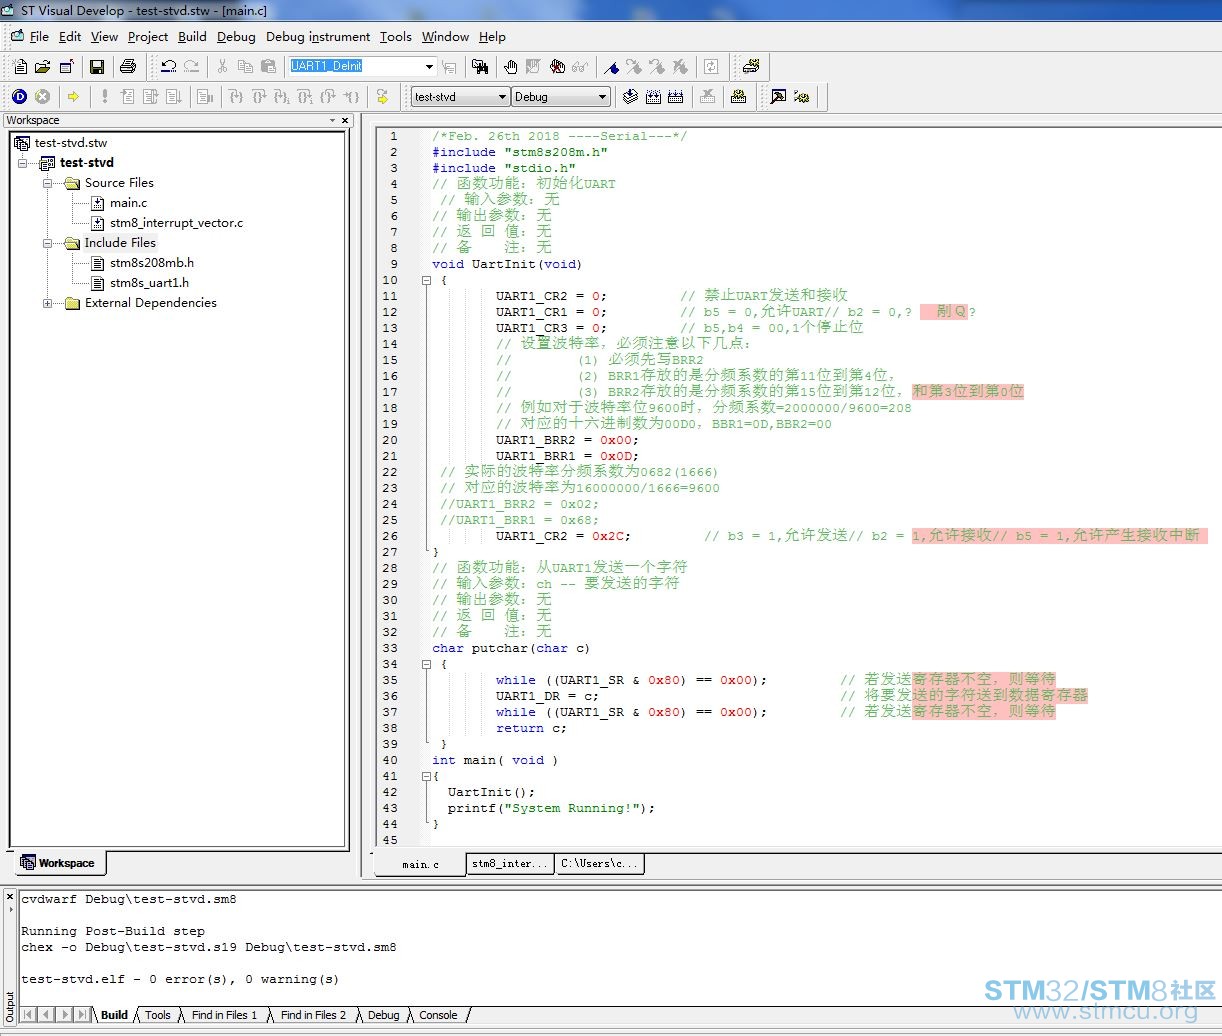Click the Compile file icon

(x=630, y=97)
